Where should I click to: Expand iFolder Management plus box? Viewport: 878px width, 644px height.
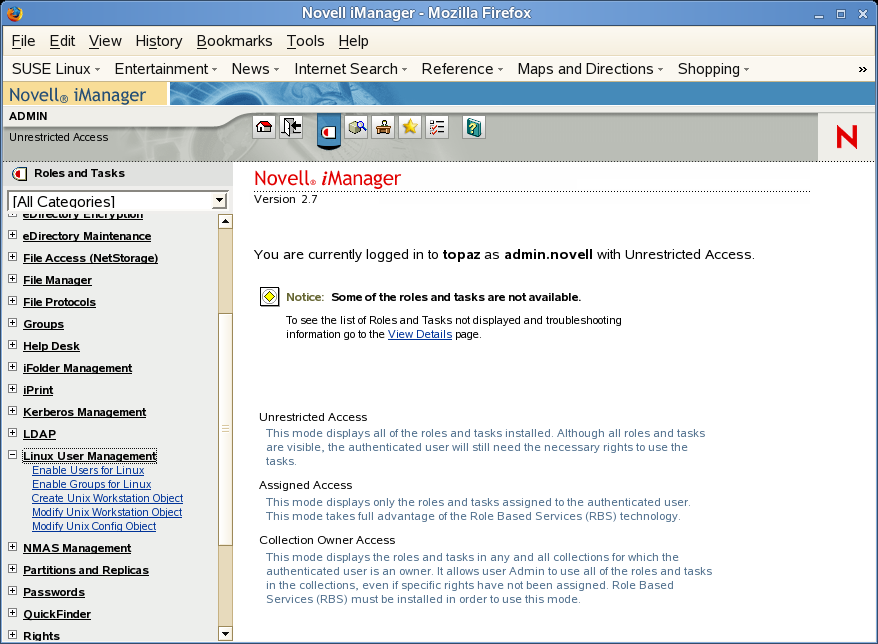pyautogui.click(x=12, y=367)
